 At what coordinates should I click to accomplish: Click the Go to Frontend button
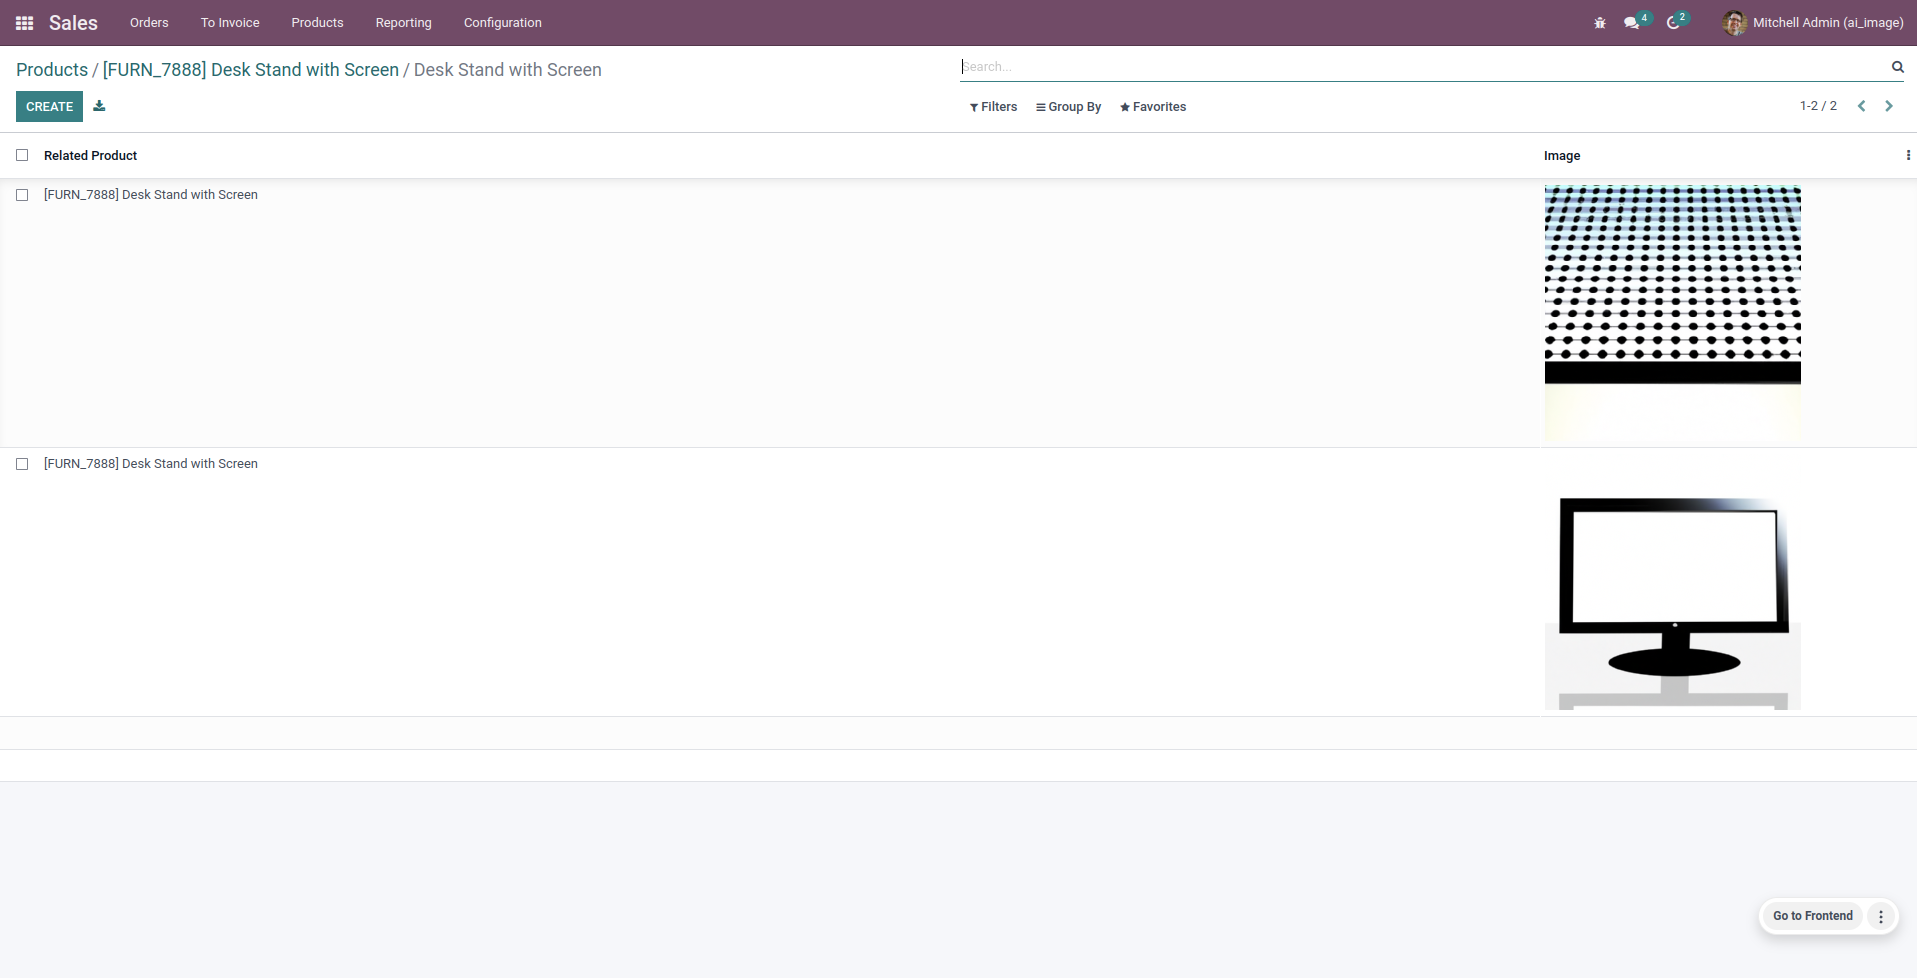pos(1813,916)
